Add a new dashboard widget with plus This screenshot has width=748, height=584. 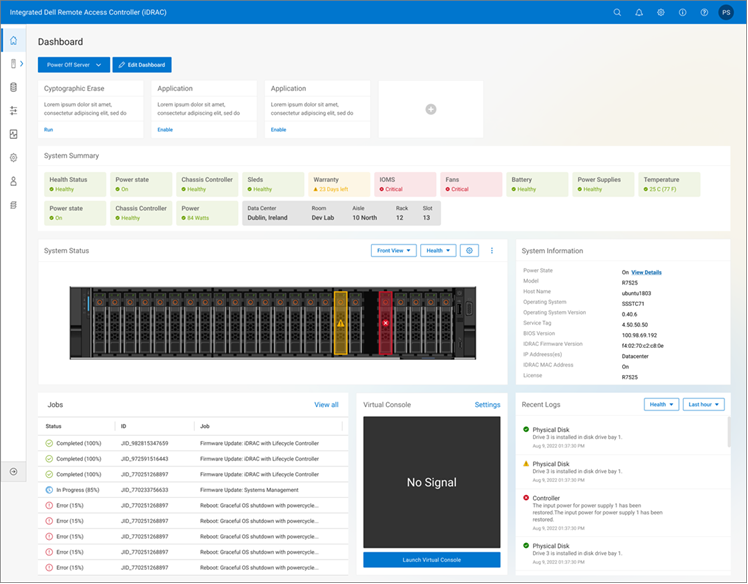[431, 109]
